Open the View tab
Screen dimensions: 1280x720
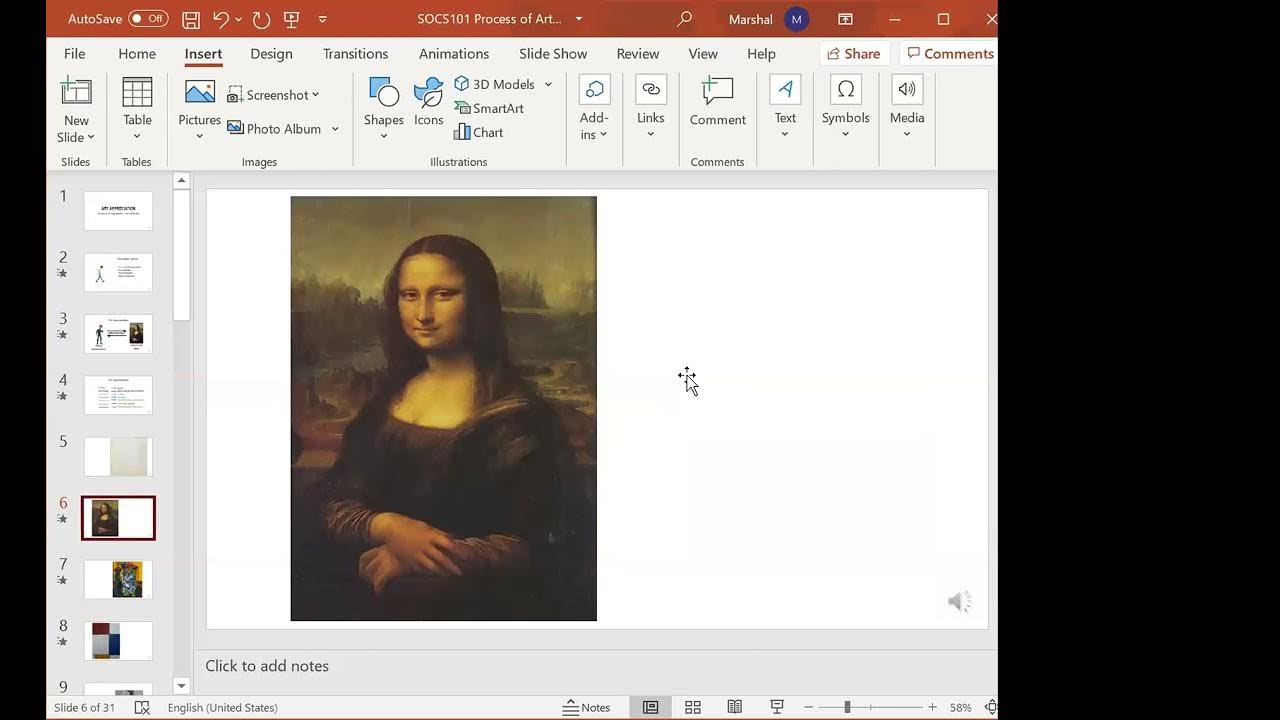coord(703,54)
